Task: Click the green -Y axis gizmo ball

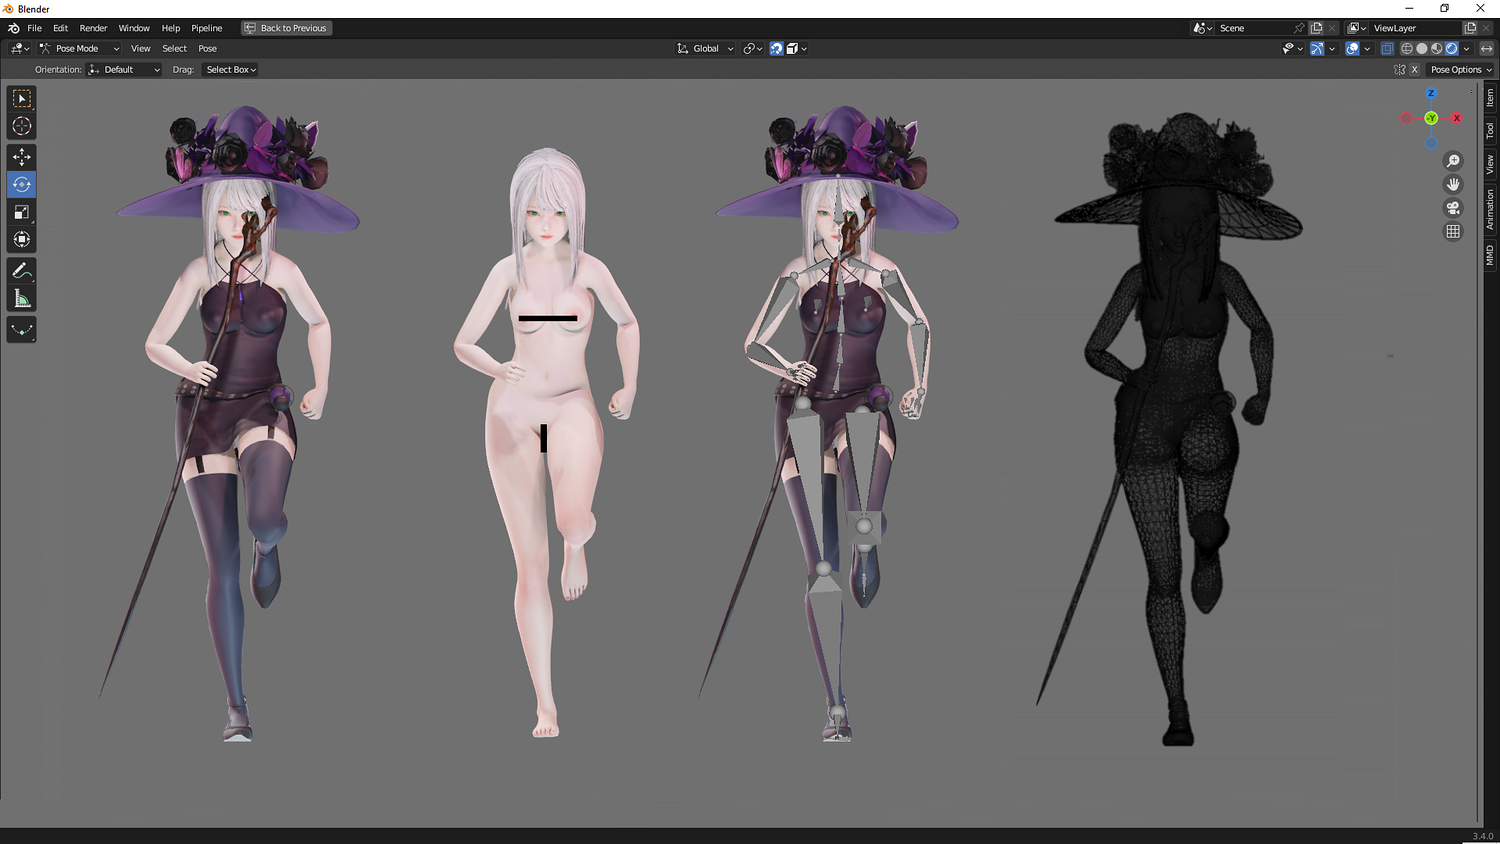Action: pyautogui.click(x=1431, y=118)
